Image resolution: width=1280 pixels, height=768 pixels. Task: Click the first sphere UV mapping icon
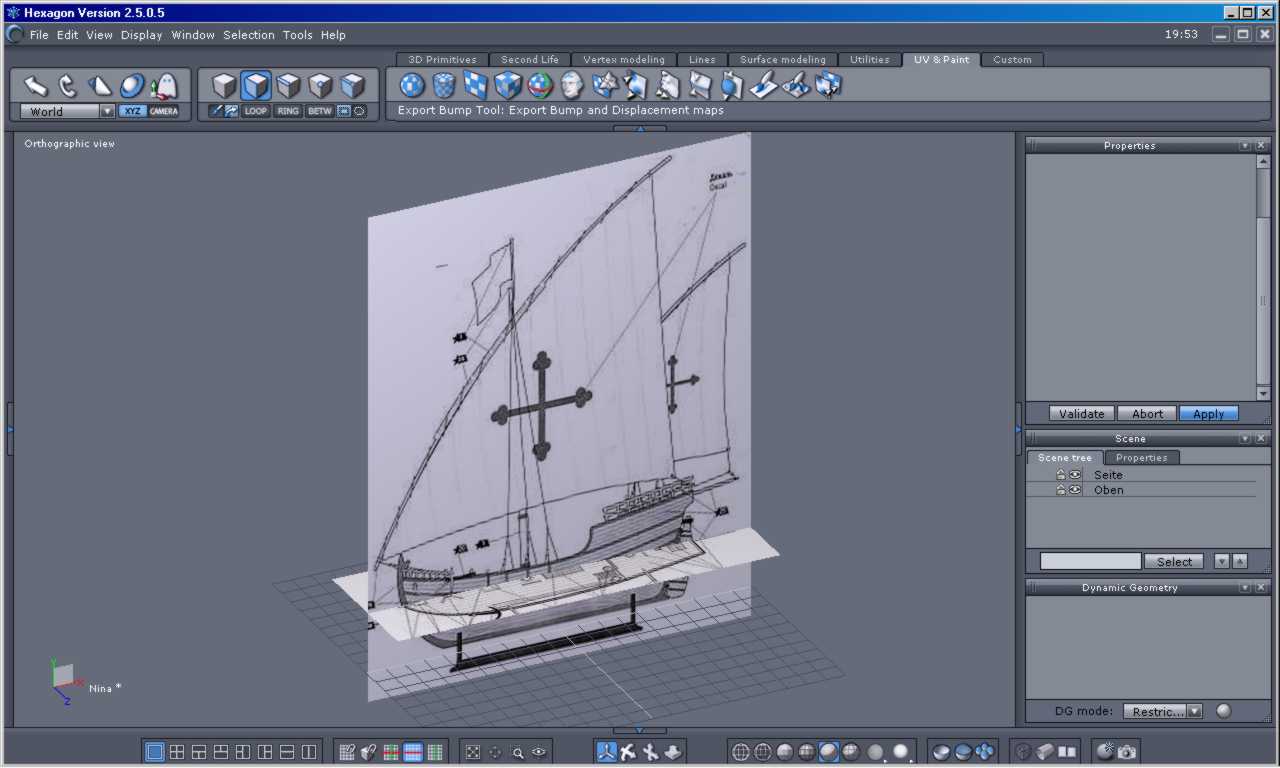click(412, 86)
